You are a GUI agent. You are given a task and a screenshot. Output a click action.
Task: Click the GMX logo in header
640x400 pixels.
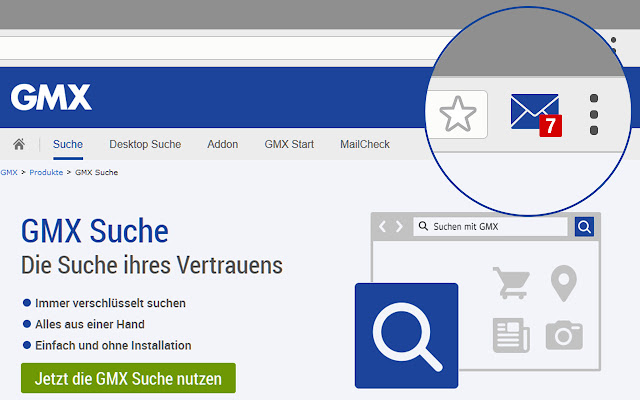coord(51,97)
